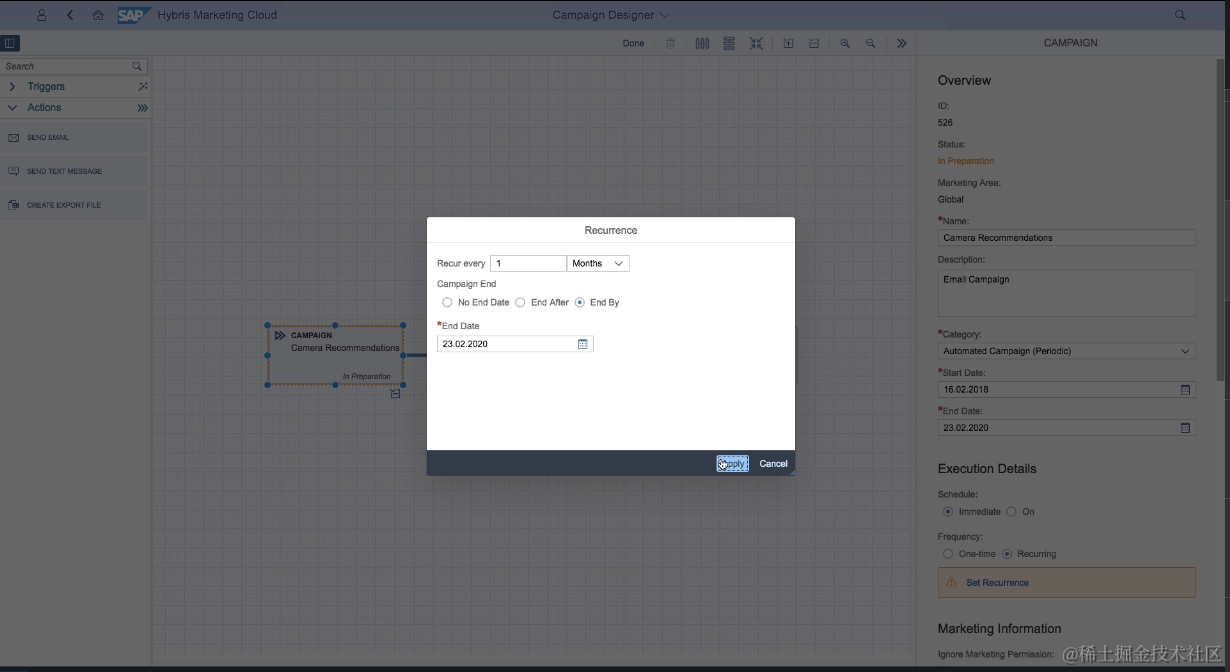1230x672 pixels.
Task: Click the expand all nodes icon
Action: [x=788, y=43]
